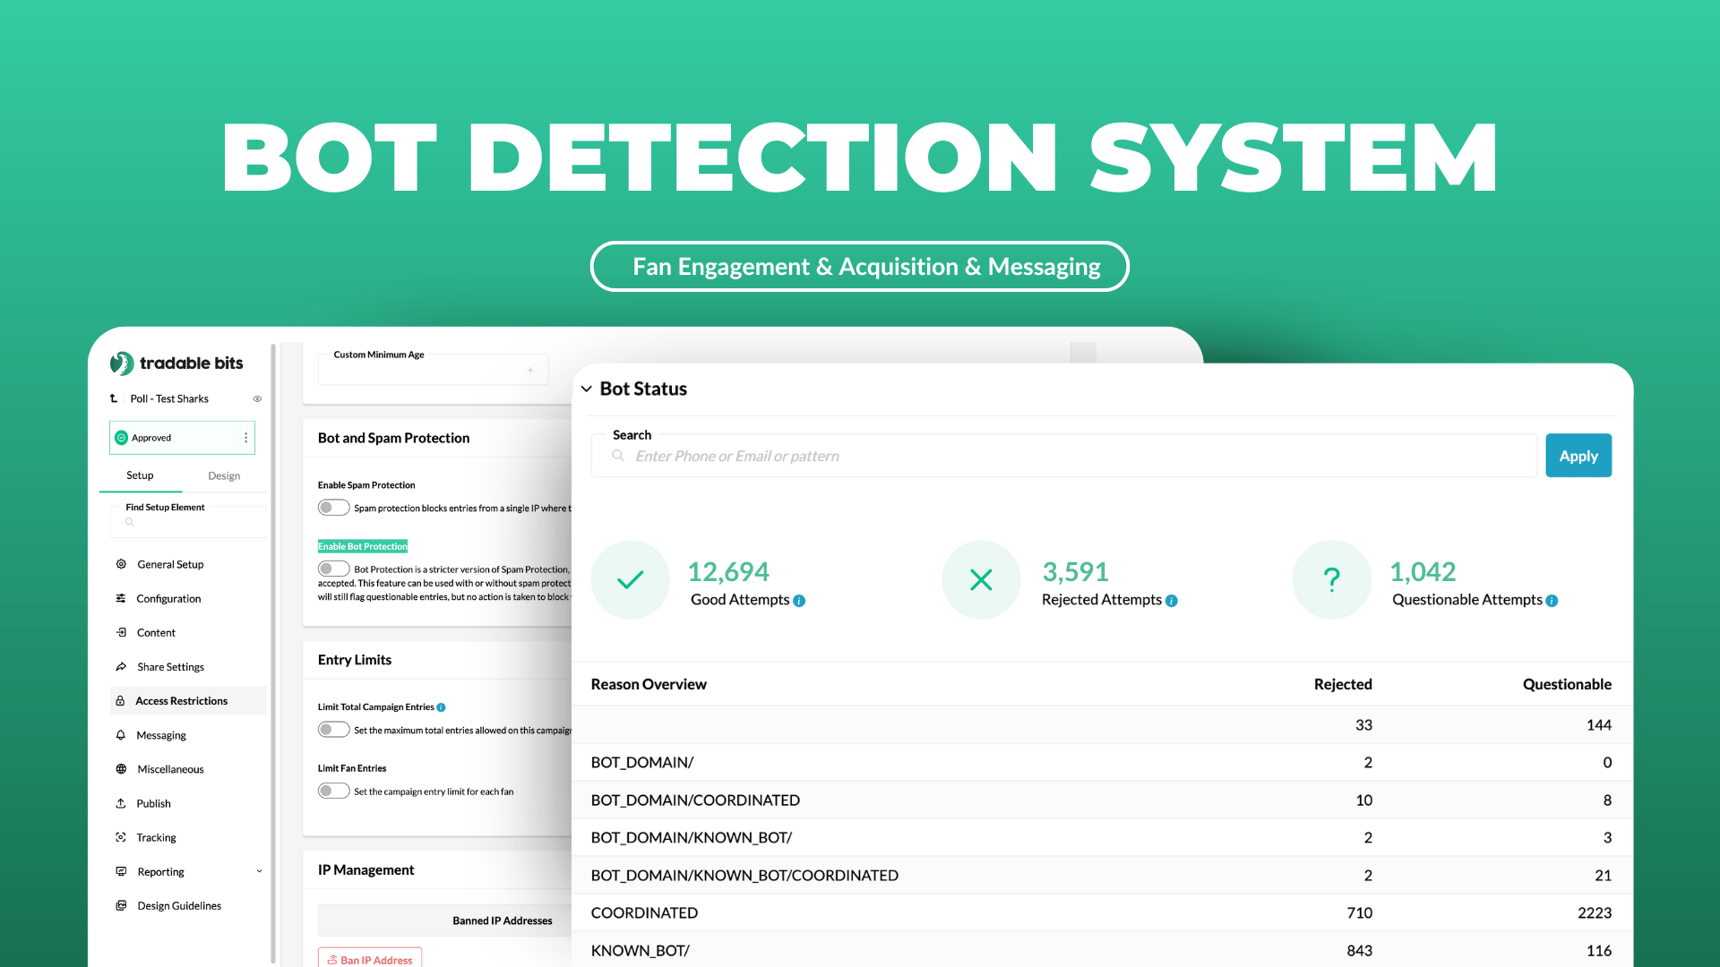This screenshot has width=1720, height=967.
Task: Toggle the Limit Fan Entries switch
Action: (x=333, y=791)
